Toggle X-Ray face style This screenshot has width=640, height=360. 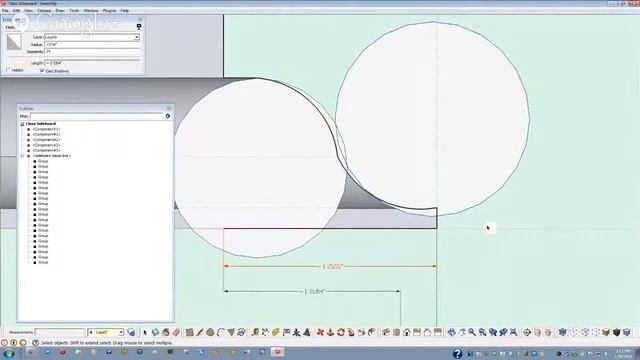(x=562, y=333)
